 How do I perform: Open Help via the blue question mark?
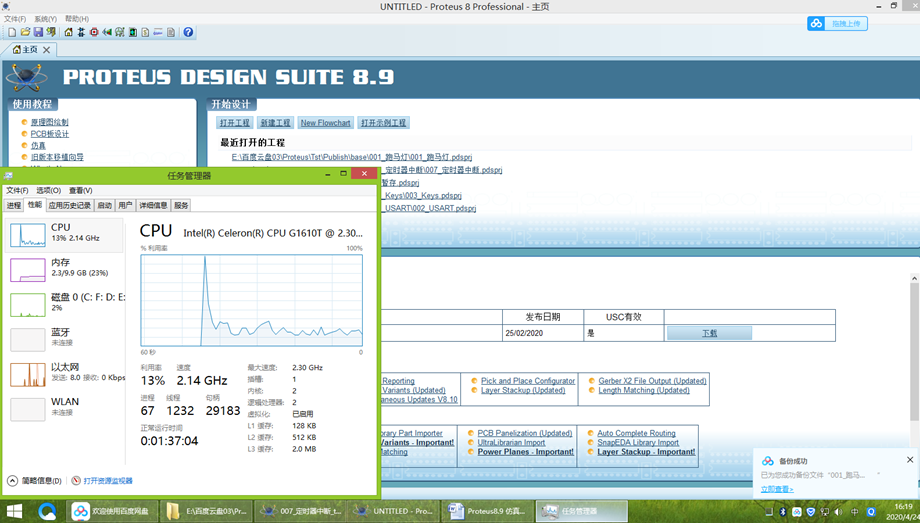point(188,32)
